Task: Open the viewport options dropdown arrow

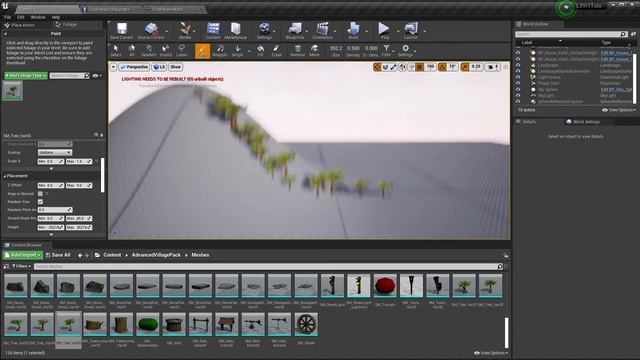Action: click(113, 67)
